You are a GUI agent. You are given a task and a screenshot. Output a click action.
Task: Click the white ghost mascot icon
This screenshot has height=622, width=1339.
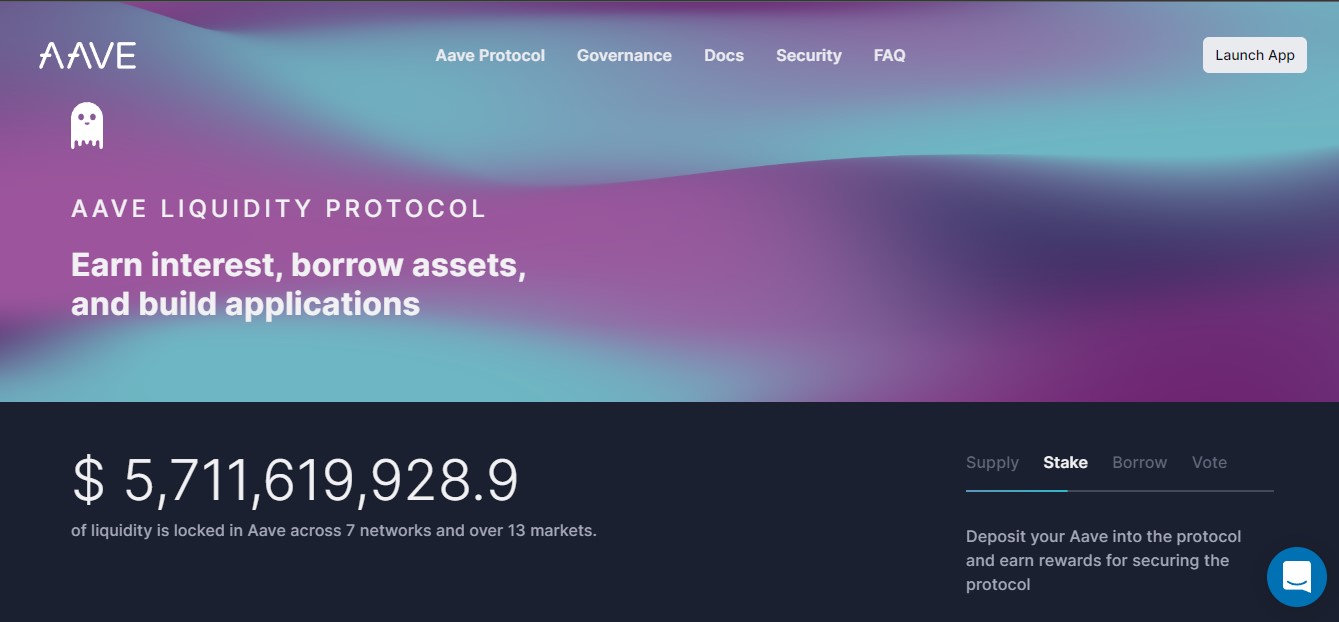(88, 123)
